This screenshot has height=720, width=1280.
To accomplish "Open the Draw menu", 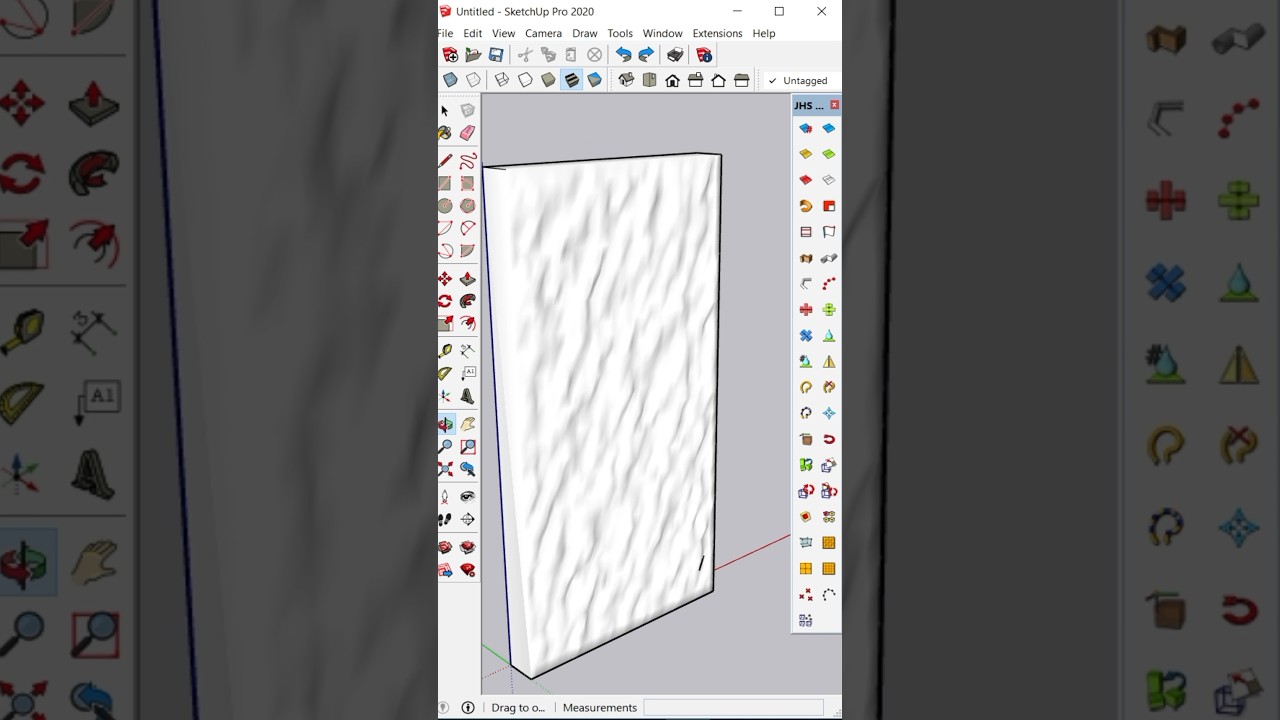I will [x=585, y=33].
